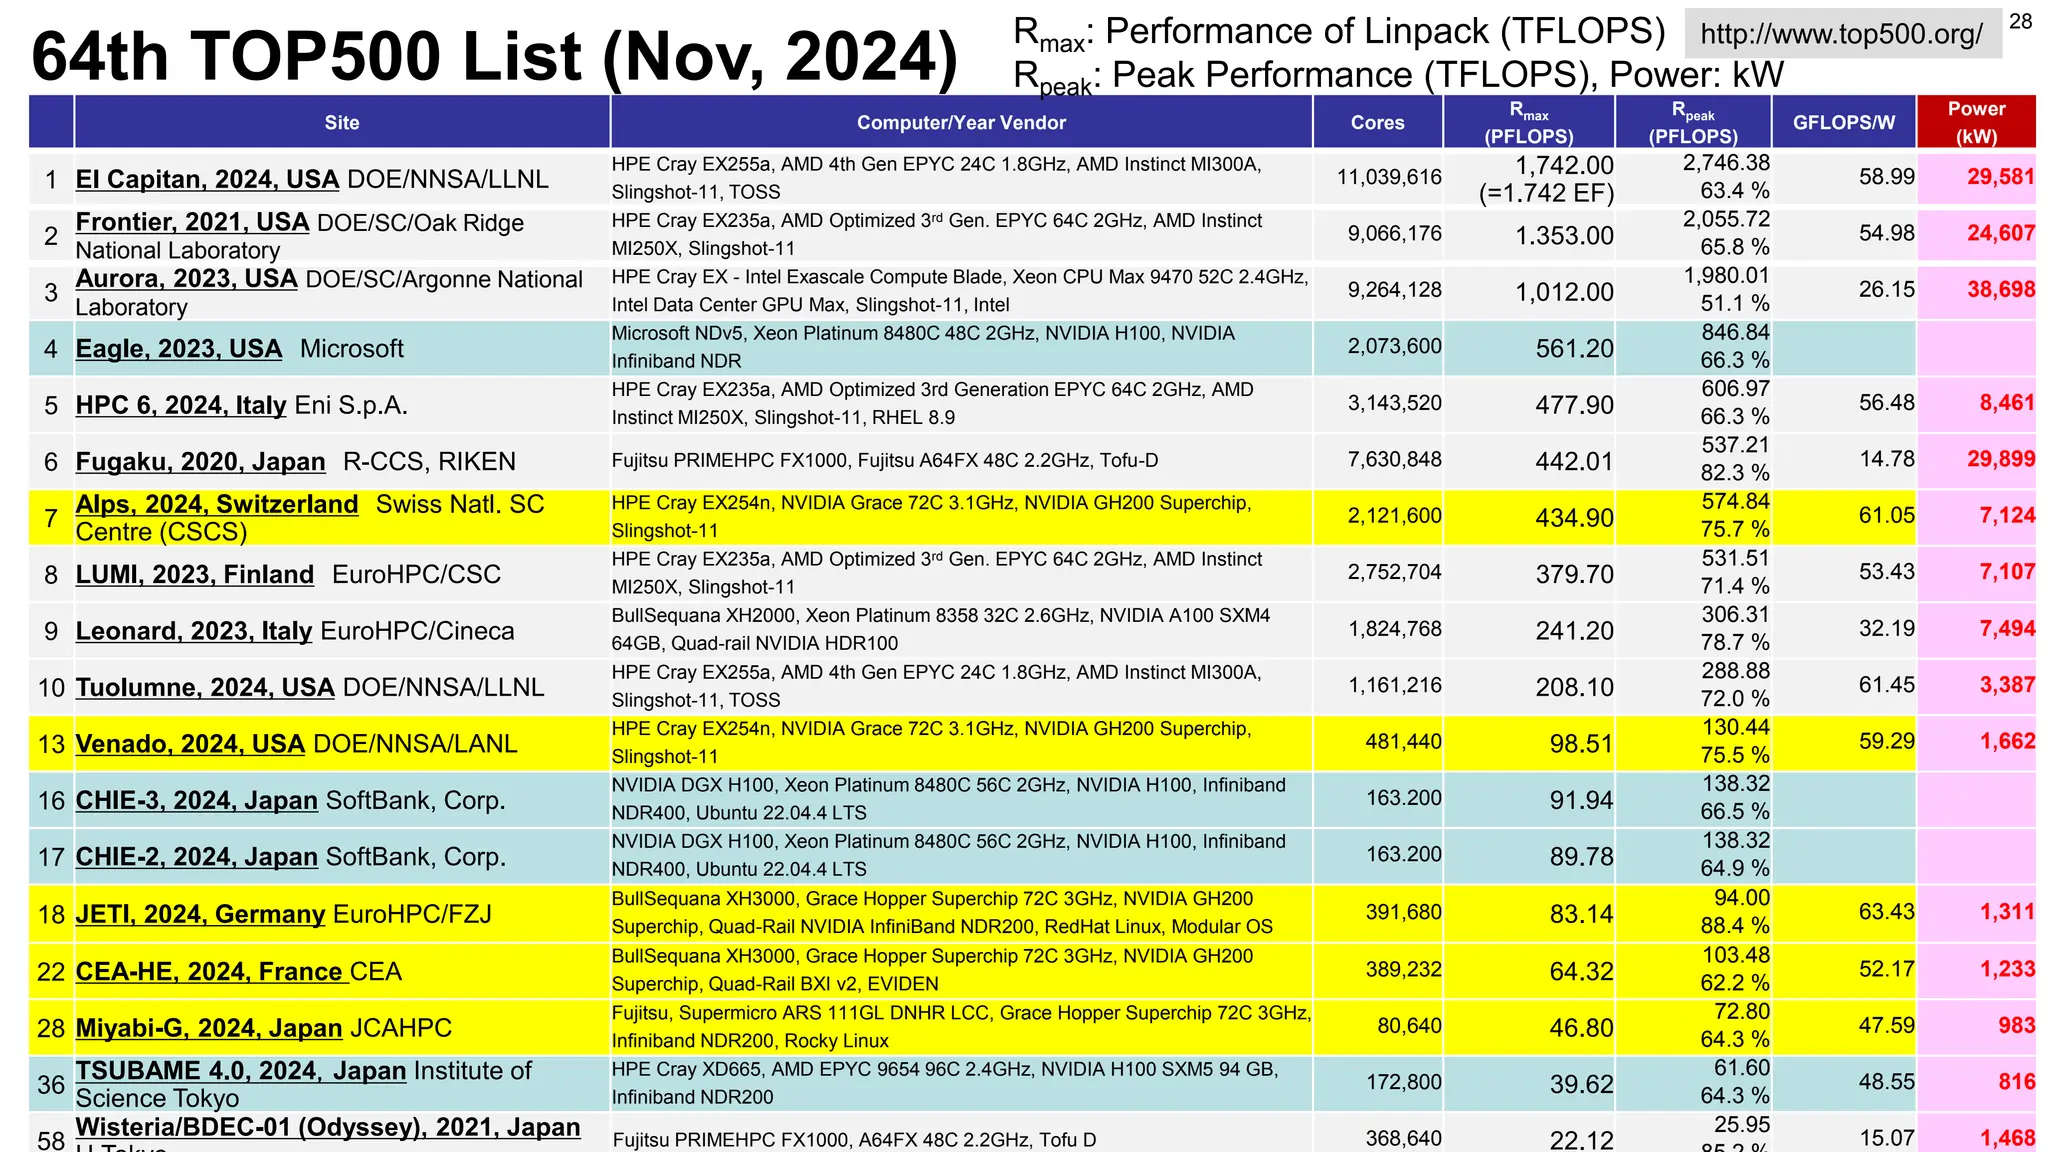Image resolution: width=2048 pixels, height=1152 pixels.
Task: Select the red Power (kW) column header
Action: [1976, 122]
